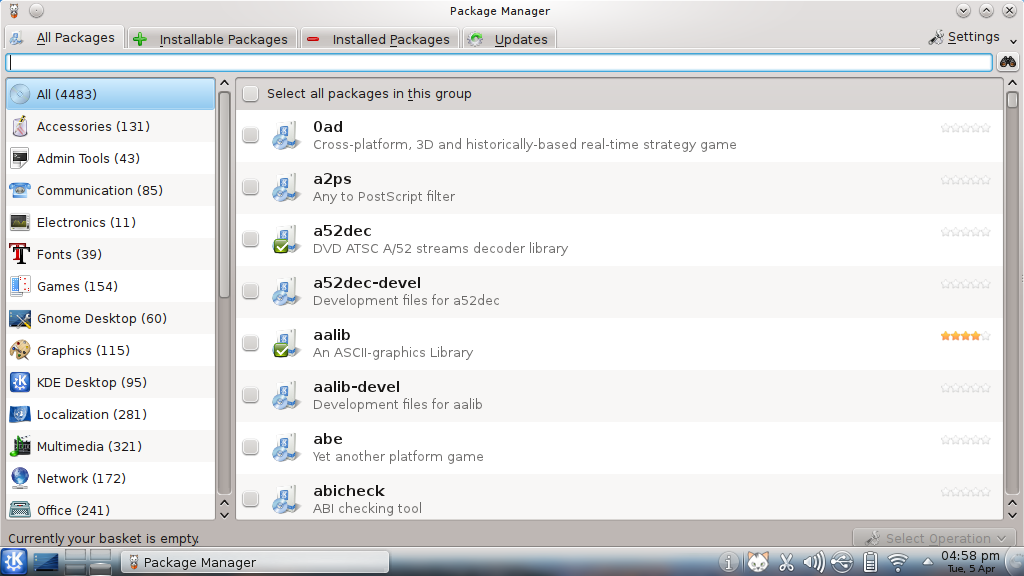This screenshot has width=1024, height=576.
Task: Tick the a2ps package checkbox
Action: pos(251,187)
